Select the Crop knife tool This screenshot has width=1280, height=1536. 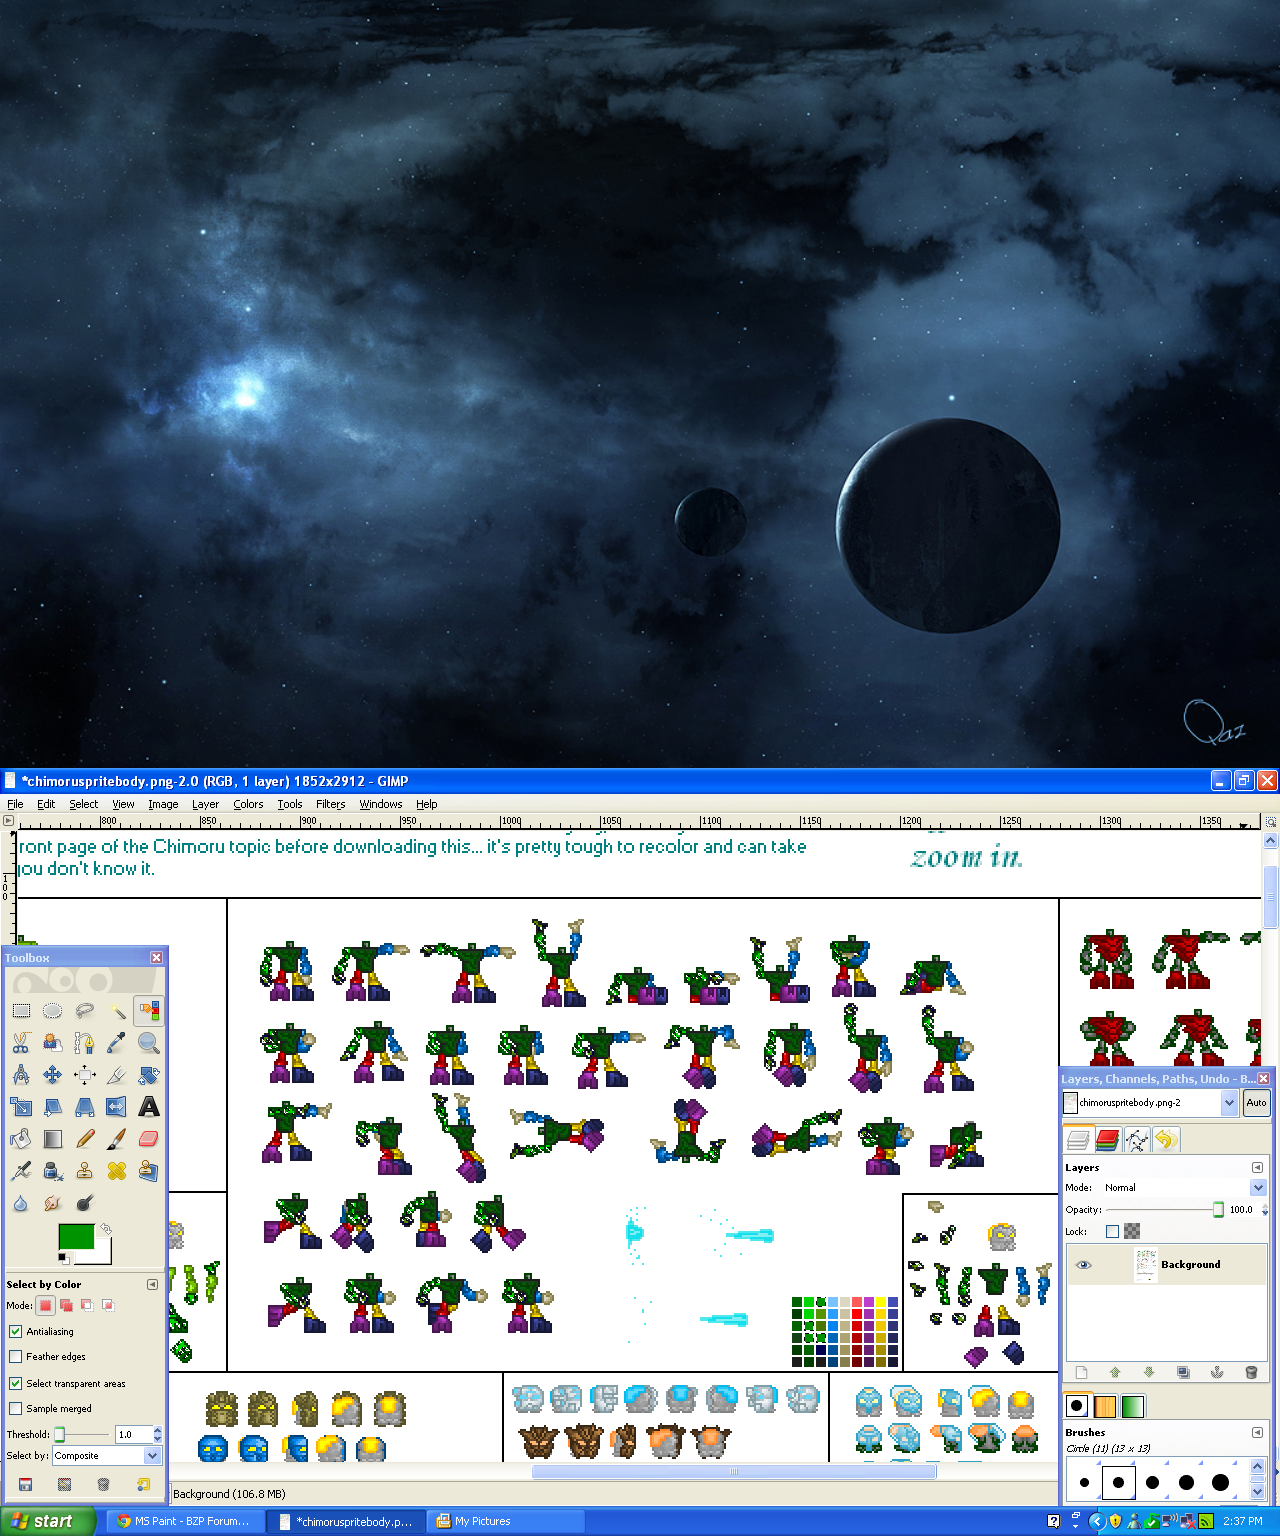click(117, 1075)
